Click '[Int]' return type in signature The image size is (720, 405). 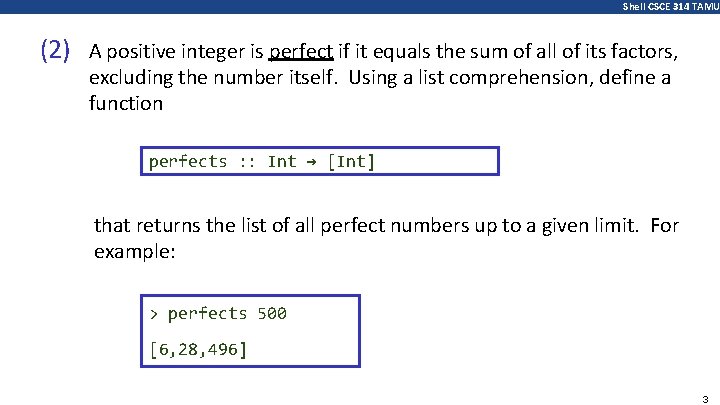click(x=351, y=162)
